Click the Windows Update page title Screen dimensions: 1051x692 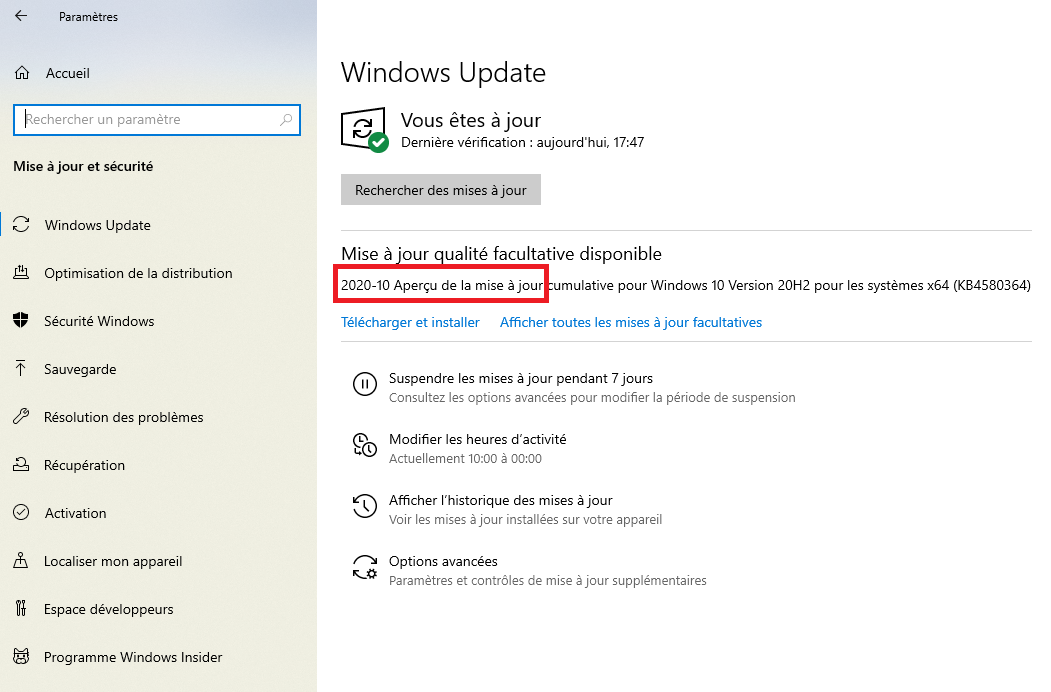pyautogui.click(x=443, y=72)
